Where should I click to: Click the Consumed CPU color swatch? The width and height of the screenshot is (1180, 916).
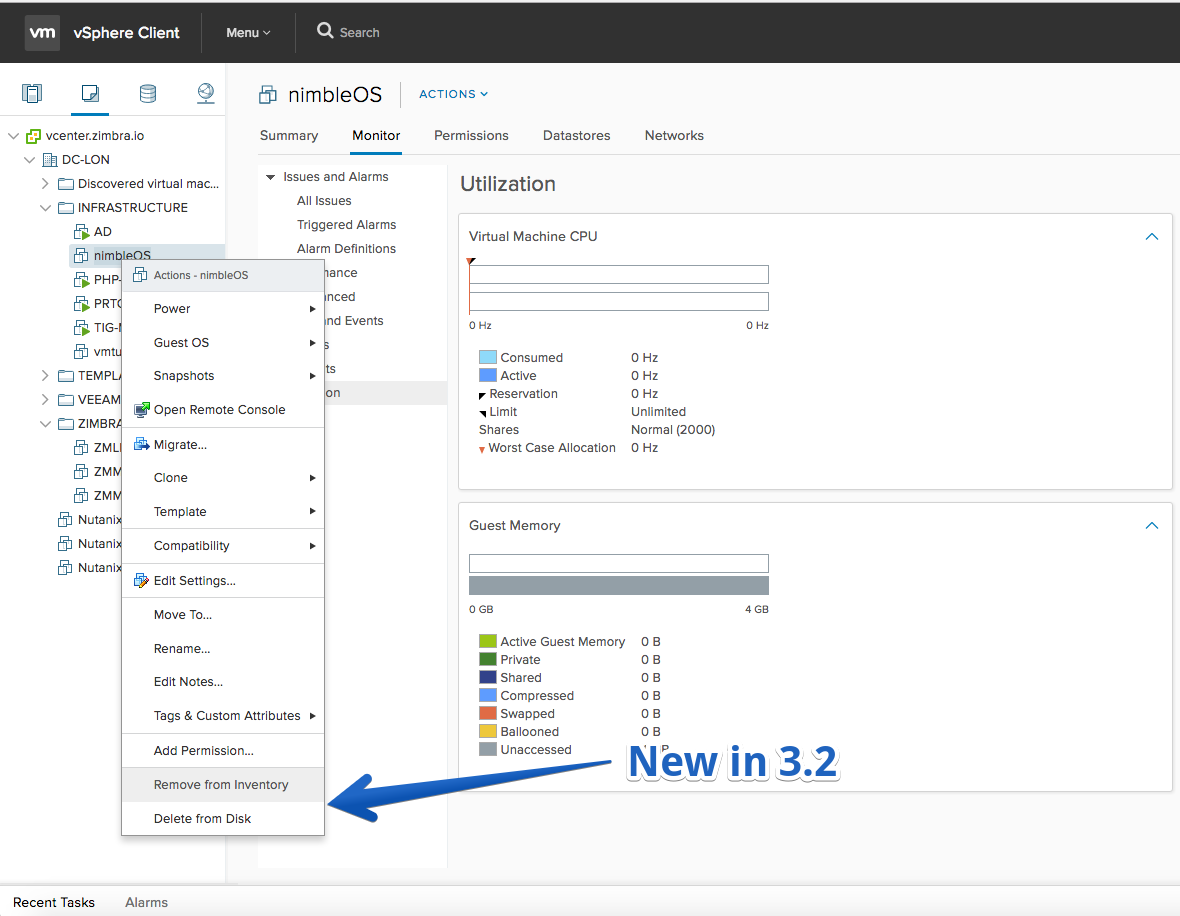[x=488, y=358]
